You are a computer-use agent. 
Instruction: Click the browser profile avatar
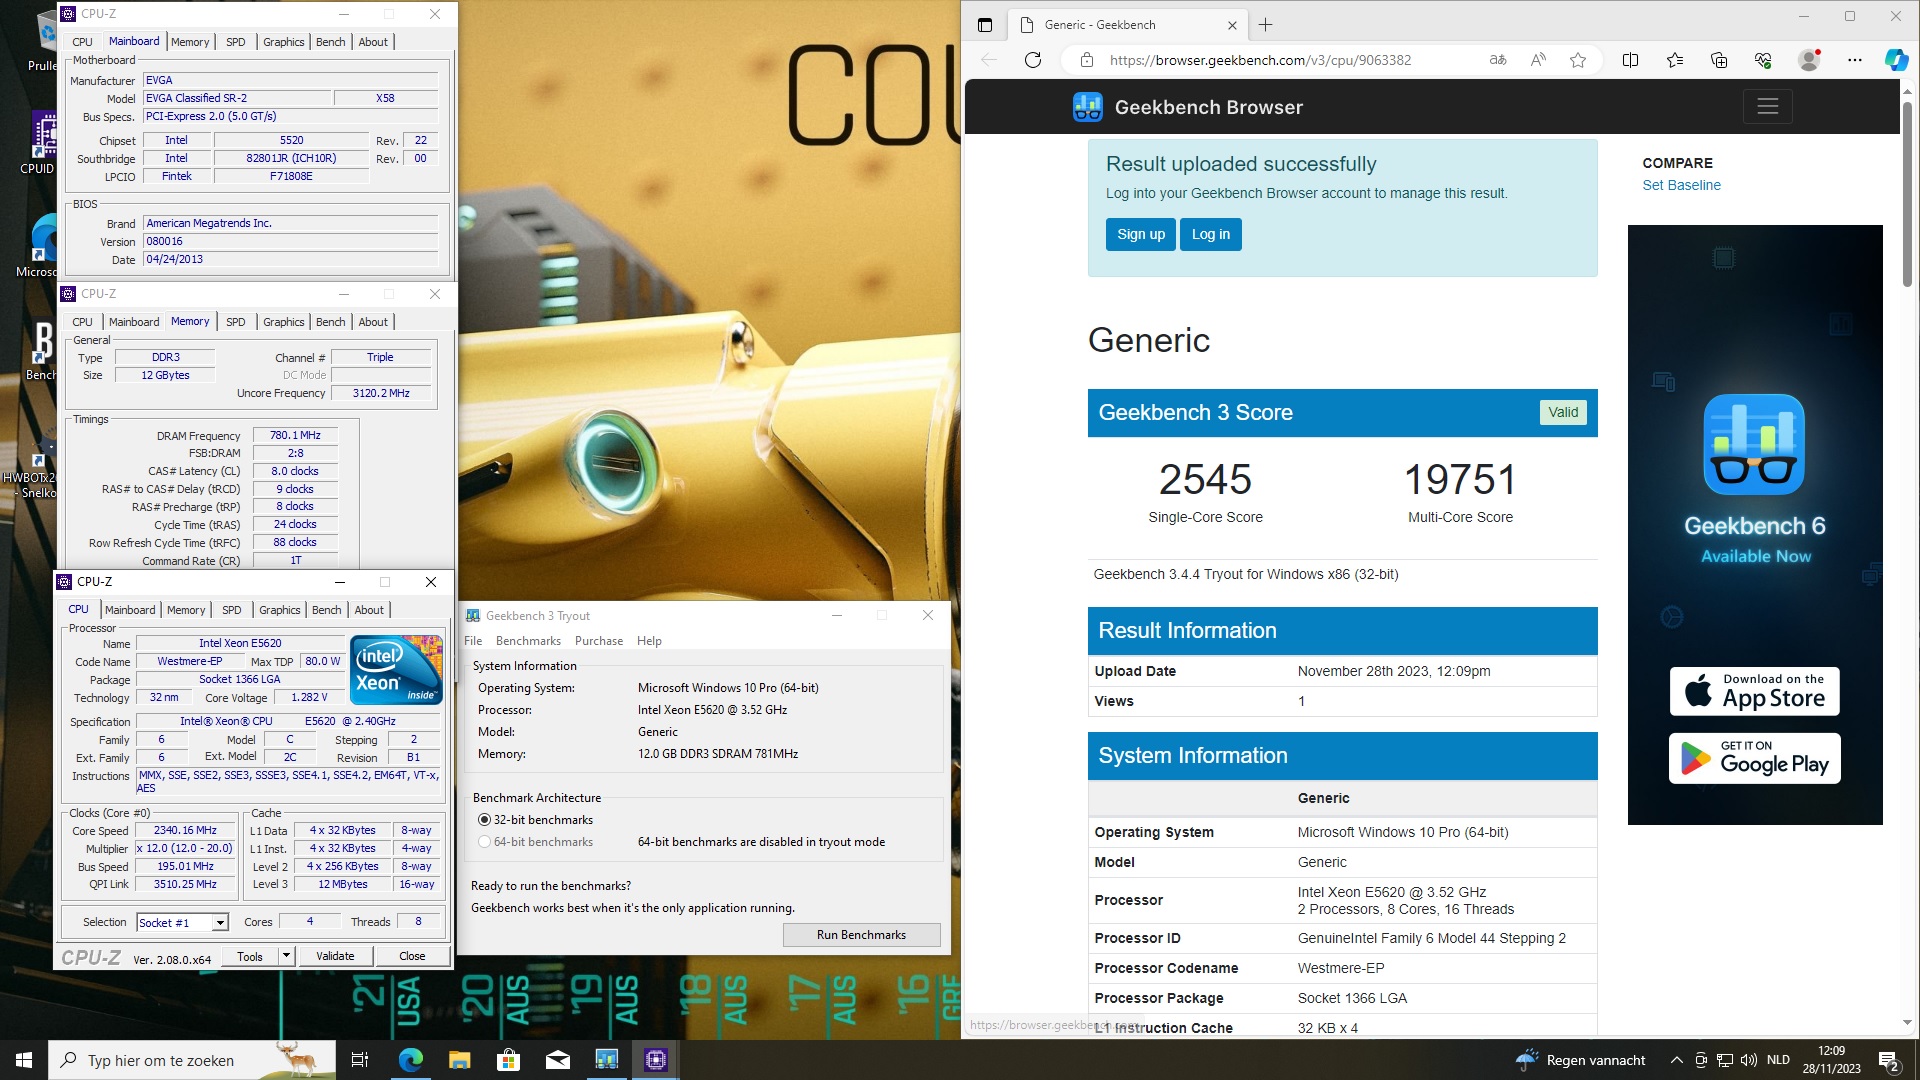1809,60
